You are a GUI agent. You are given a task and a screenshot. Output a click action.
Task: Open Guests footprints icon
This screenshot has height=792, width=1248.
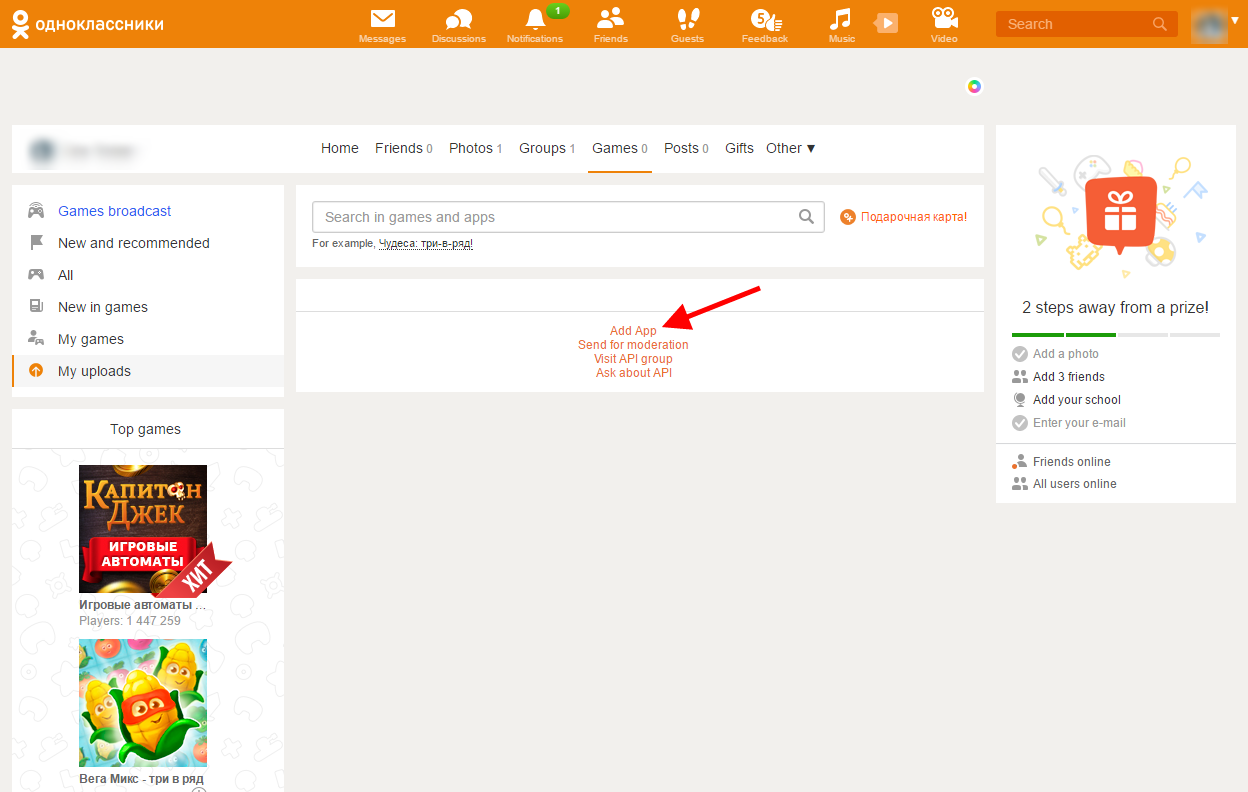point(687,19)
